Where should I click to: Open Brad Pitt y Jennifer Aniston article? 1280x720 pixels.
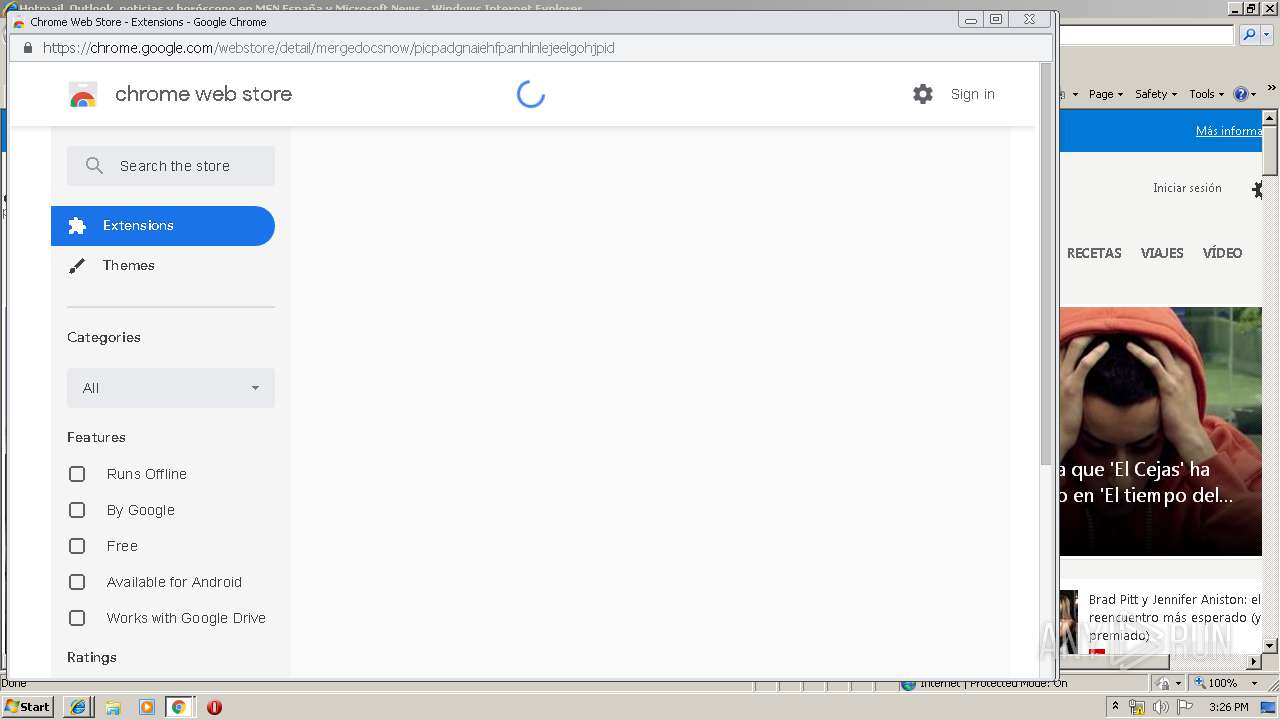point(1175,617)
